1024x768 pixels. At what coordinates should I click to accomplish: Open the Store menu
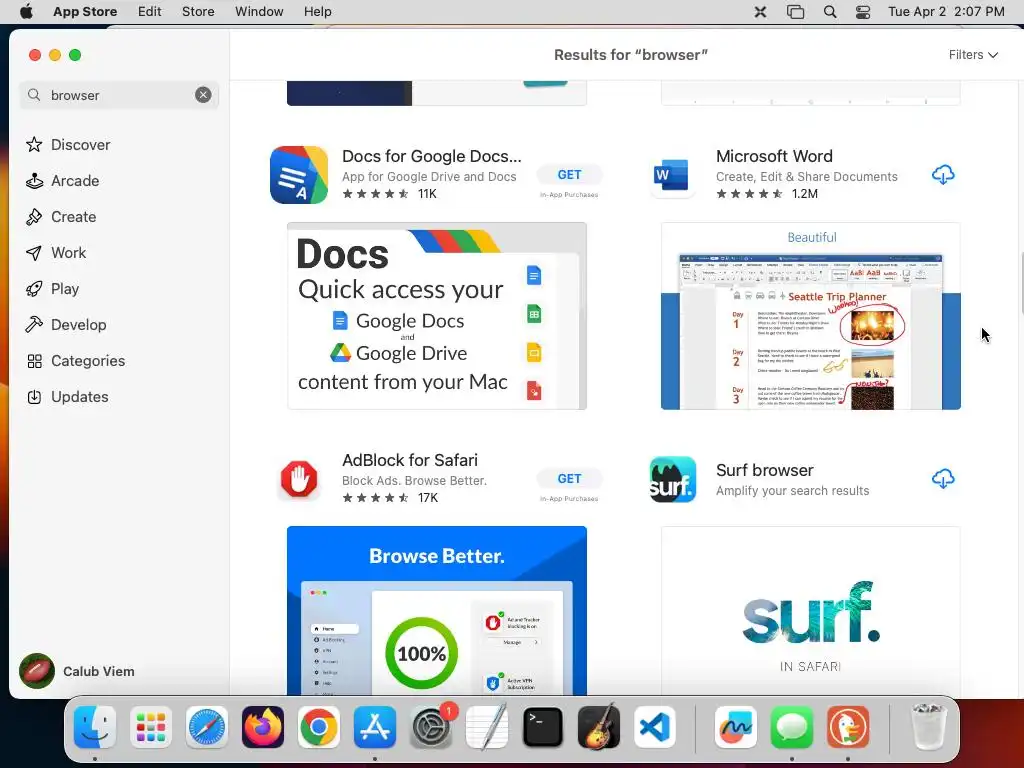[199, 12]
